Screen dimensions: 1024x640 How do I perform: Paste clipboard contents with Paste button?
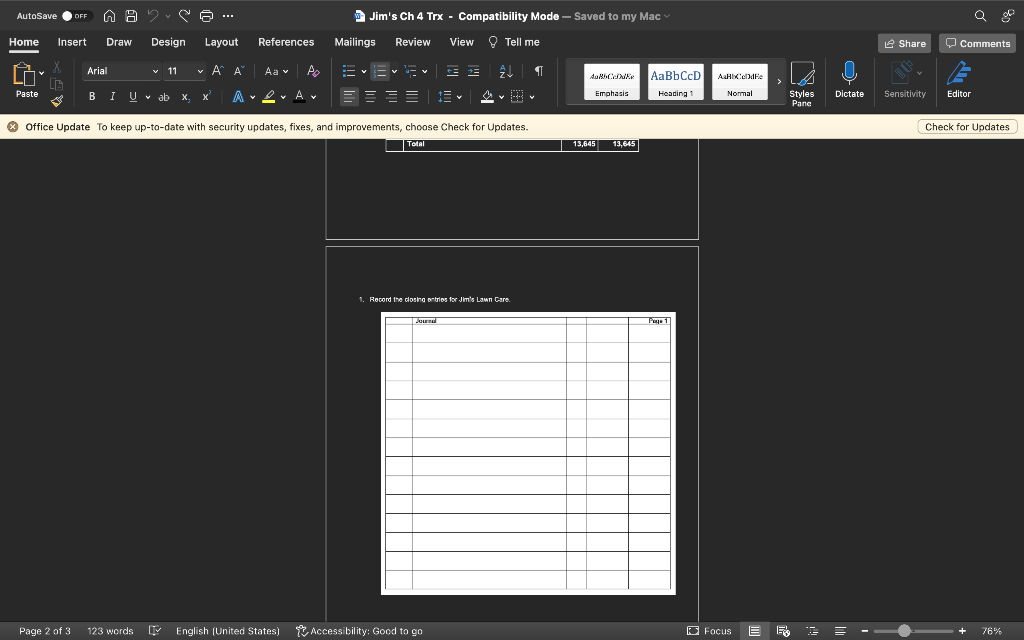point(27,80)
